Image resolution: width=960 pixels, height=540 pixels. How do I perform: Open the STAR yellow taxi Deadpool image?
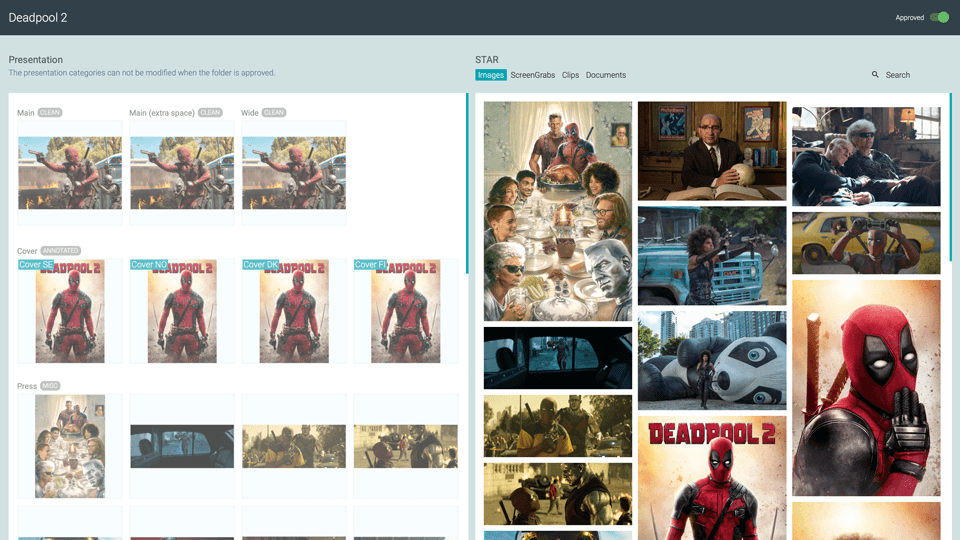[866, 243]
